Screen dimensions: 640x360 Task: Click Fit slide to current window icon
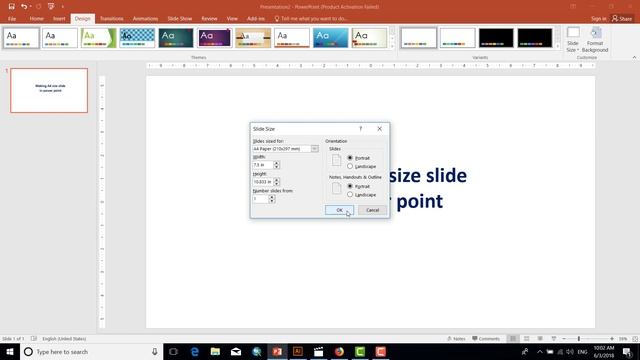coord(635,339)
